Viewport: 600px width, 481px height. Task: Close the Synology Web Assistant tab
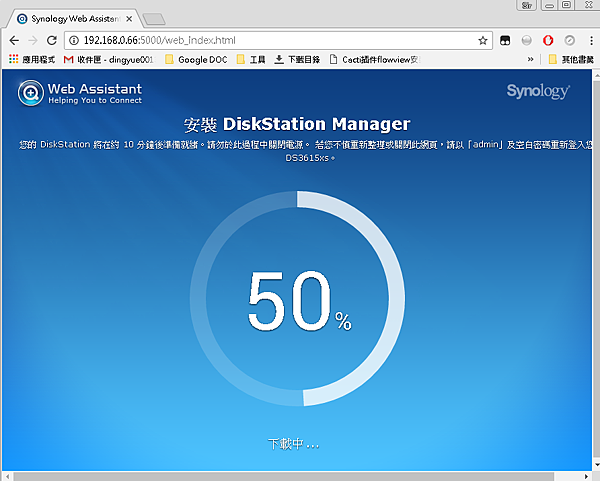(129, 19)
